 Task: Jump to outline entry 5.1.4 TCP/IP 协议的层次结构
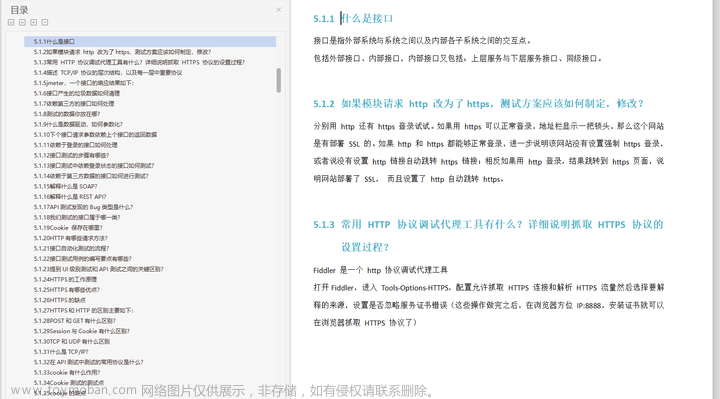(x=108, y=73)
